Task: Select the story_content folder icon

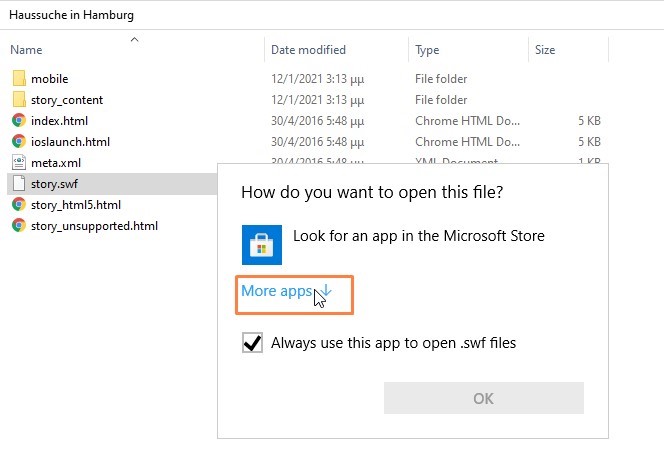Action: coord(18,100)
